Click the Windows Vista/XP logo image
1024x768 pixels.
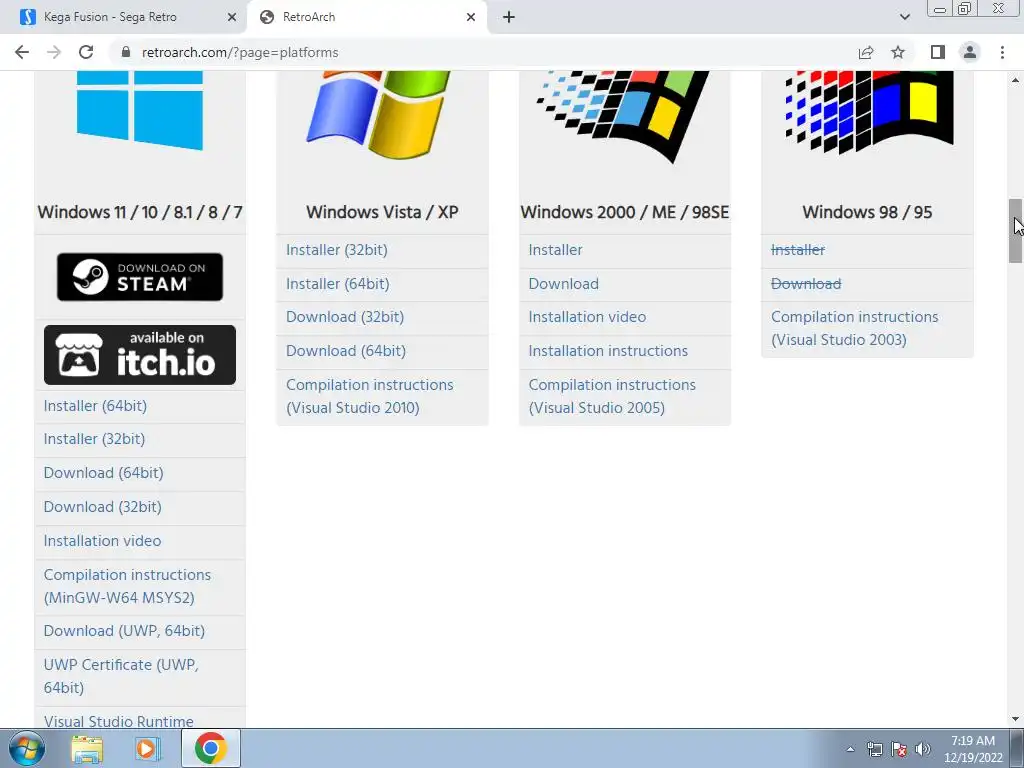point(378,114)
